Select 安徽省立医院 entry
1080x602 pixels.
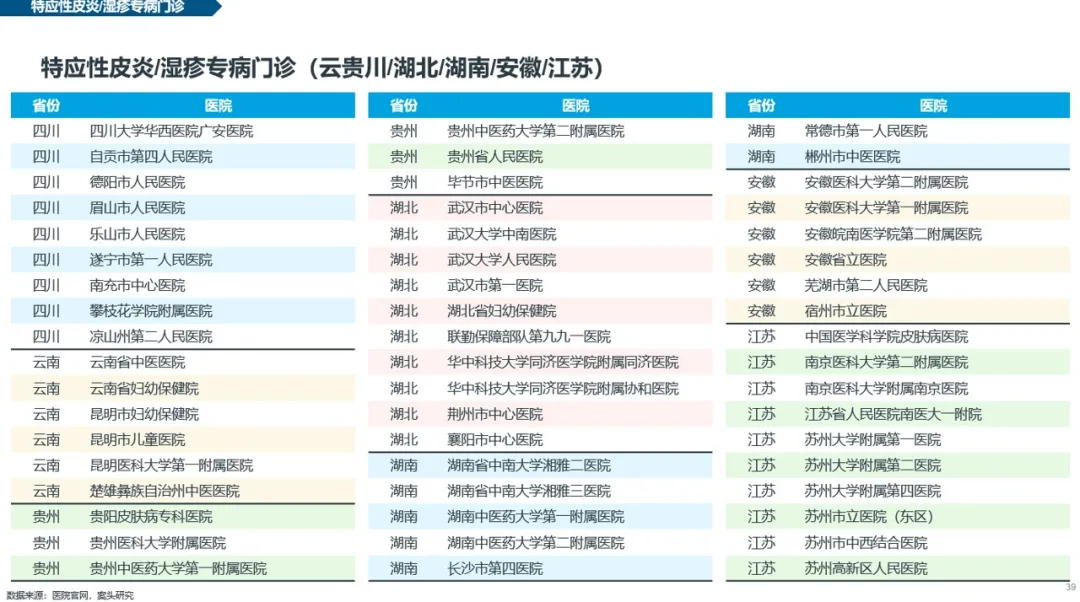click(x=845, y=260)
